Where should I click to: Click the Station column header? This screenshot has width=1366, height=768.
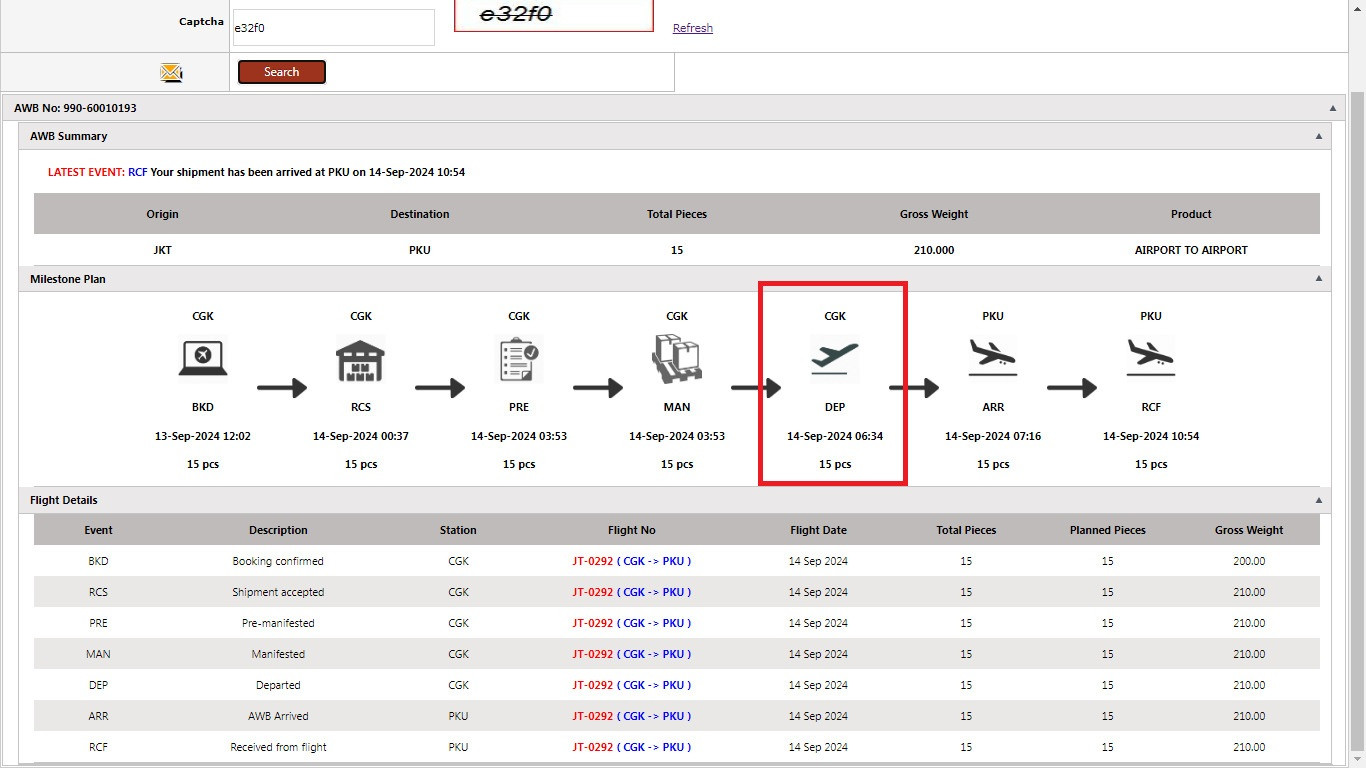458,530
